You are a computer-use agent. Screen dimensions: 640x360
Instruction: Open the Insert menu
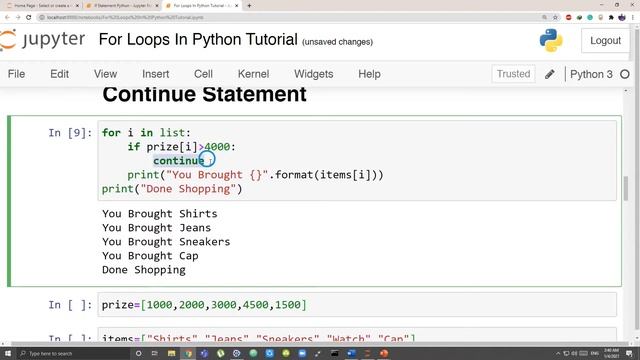[x=156, y=74]
